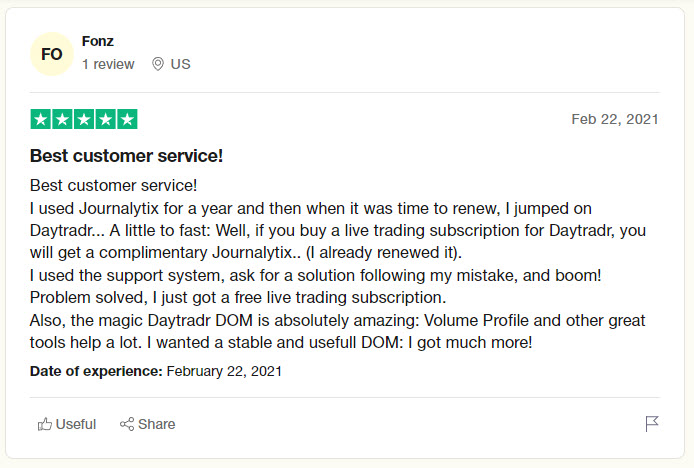Click the February 22, 2021 experience date
The width and height of the screenshot is (694, 468).
[224, 371]
